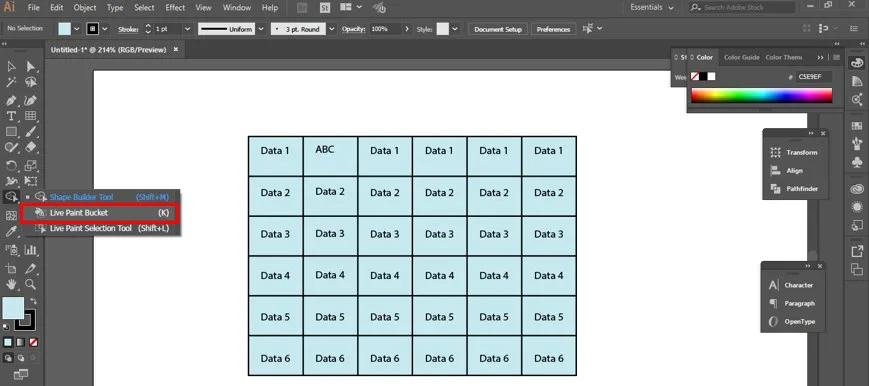Click the Document Setup button

498,29
